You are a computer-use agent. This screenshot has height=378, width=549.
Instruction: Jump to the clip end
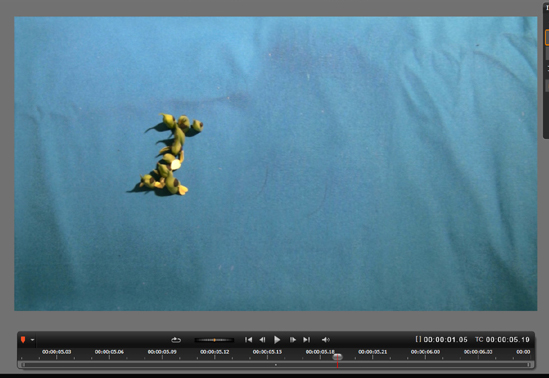click(x=306, y=340)
